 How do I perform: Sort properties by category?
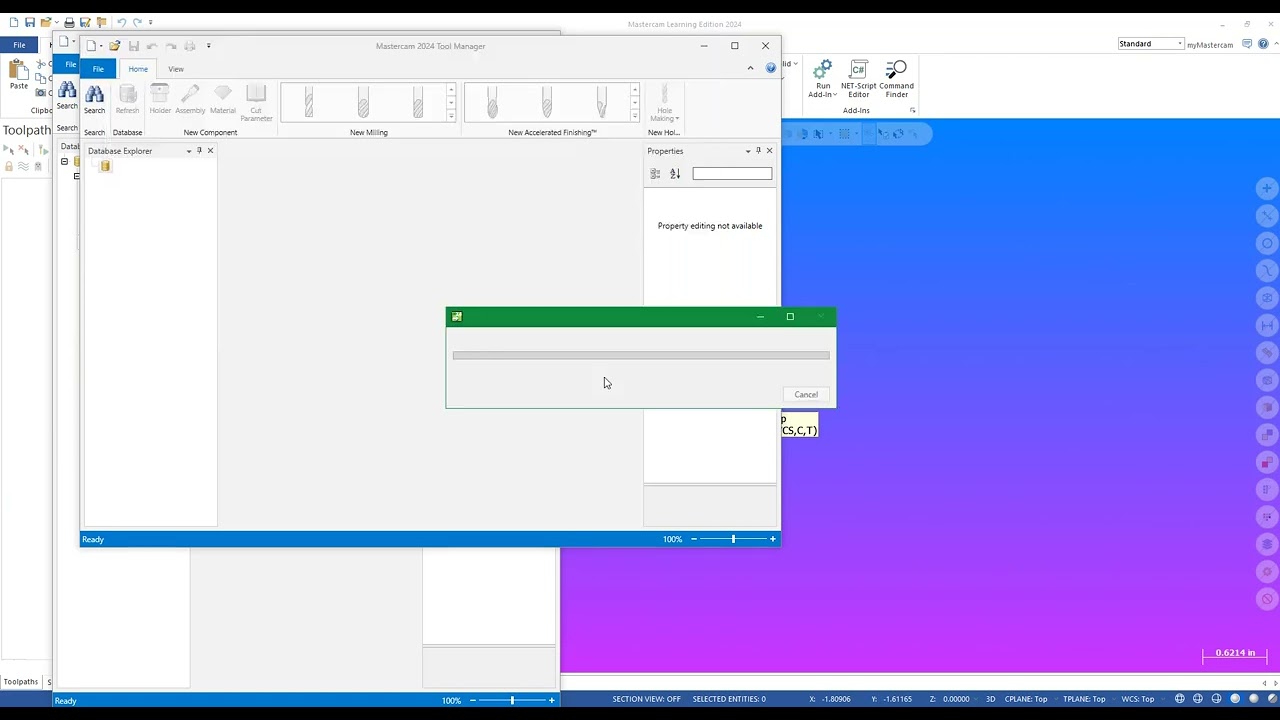click(x=655, y=174)
